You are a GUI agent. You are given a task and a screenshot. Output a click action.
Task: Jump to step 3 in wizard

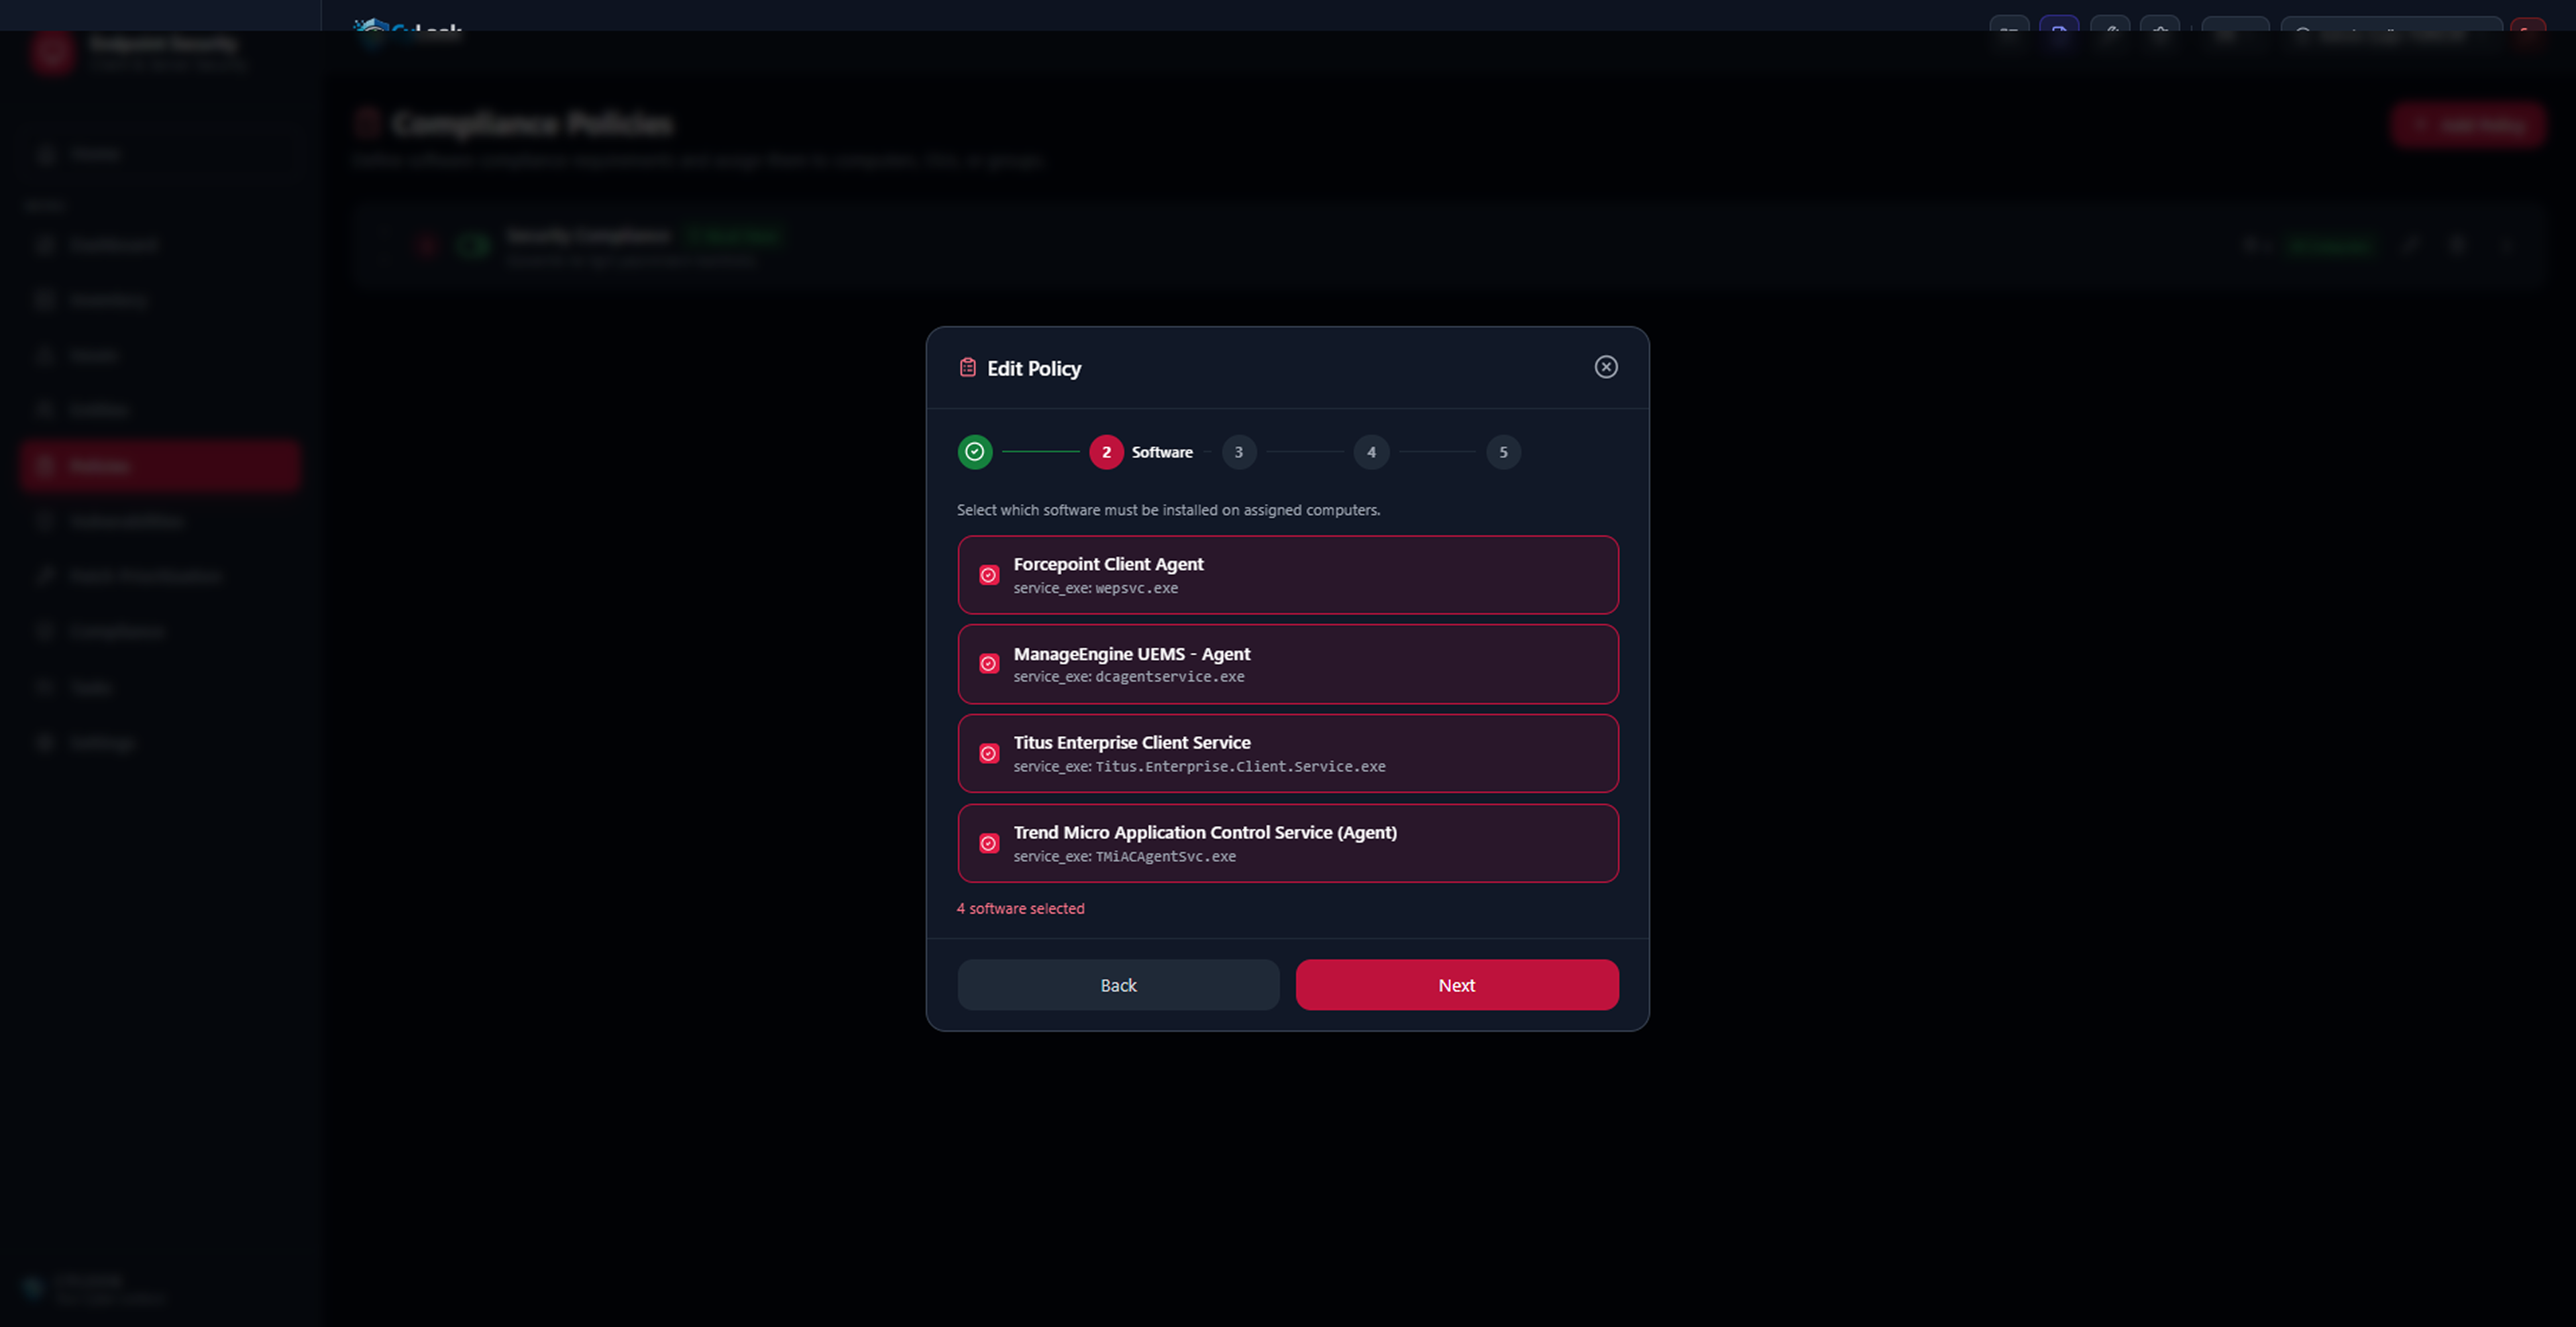[x=1238, y=452]
